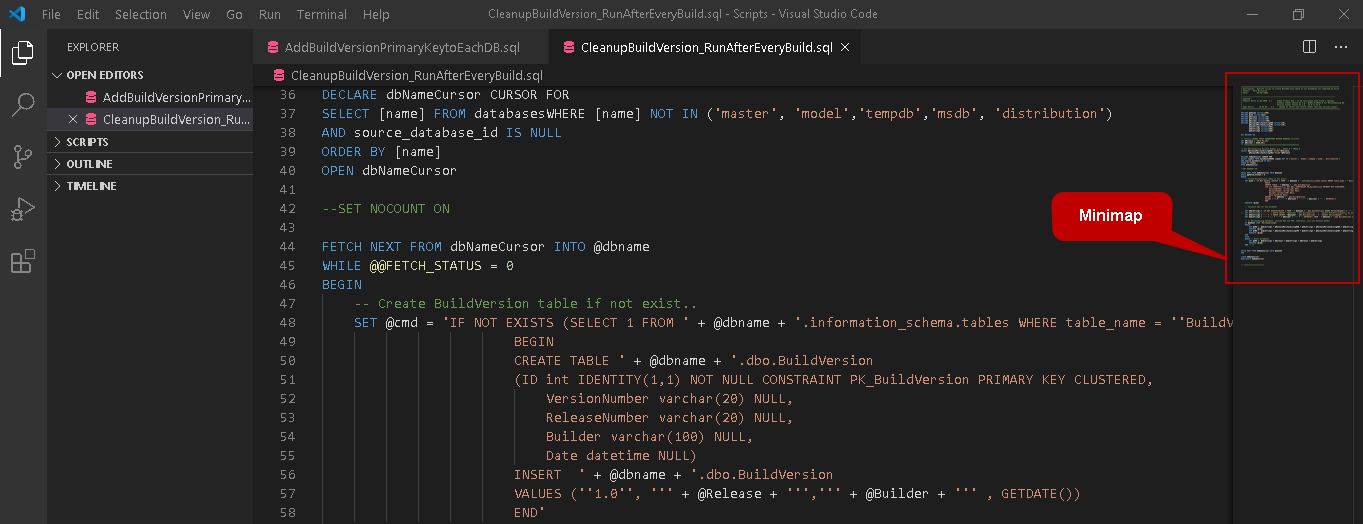Click breadcrumb database icon above the code
The width and height of the screenshot is (1363, 524).
(x=279, y=75)
